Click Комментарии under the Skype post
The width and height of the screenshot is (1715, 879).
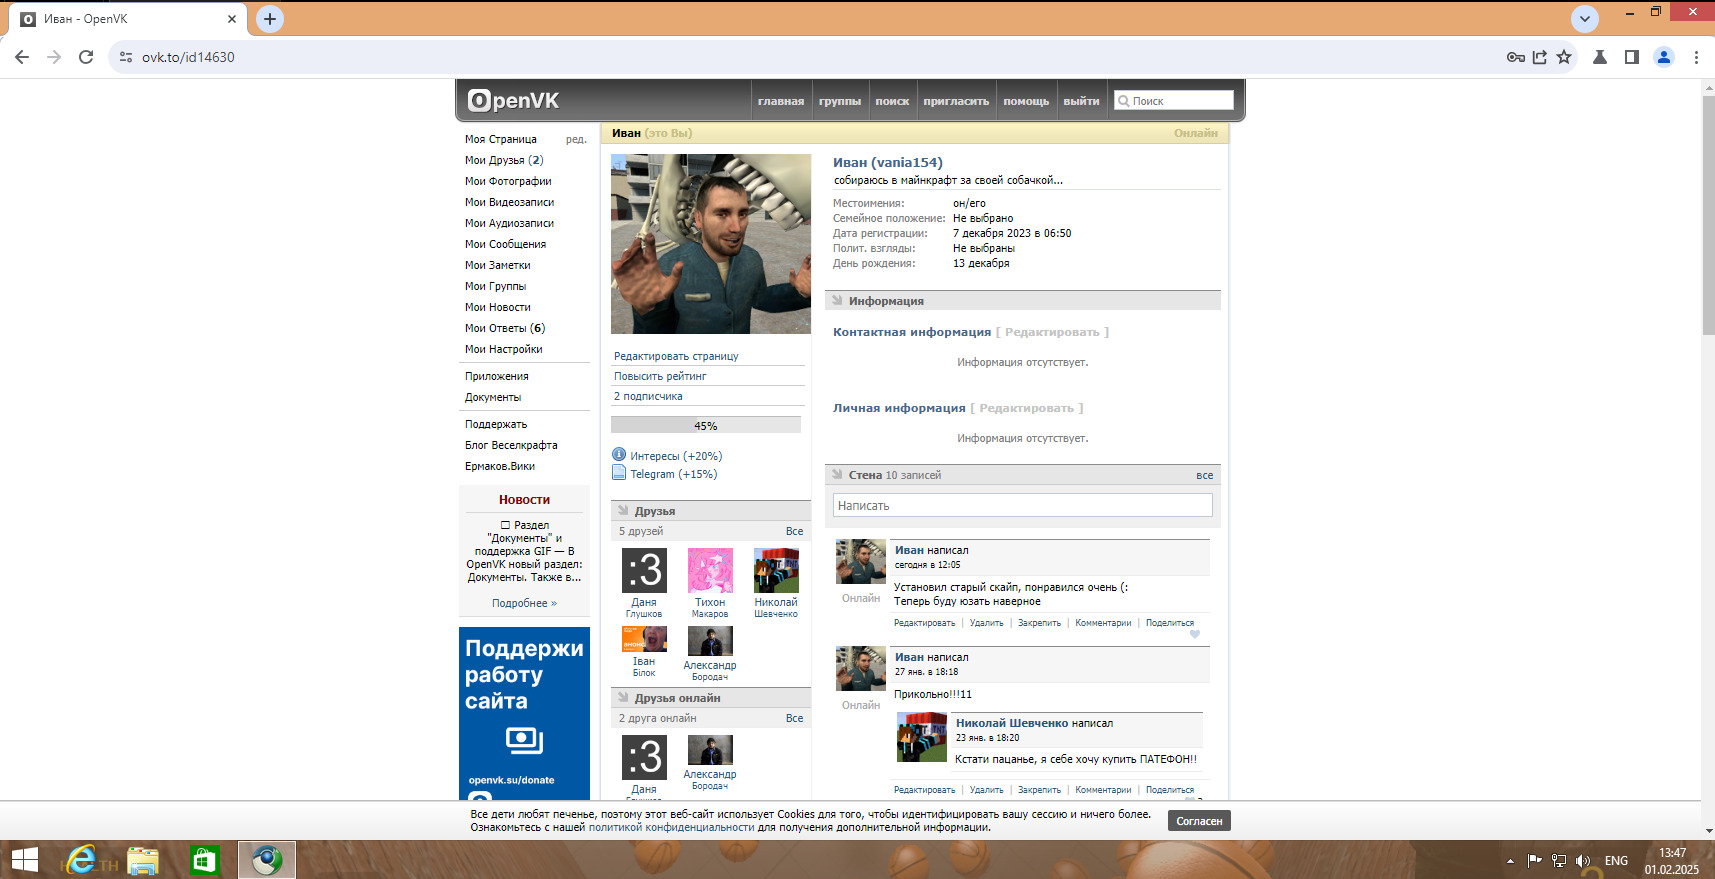tap(1103, 623)
